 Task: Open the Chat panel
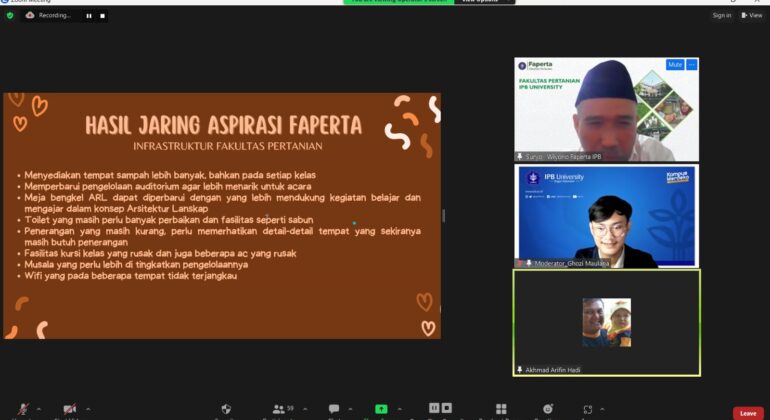tap(333, 409)
